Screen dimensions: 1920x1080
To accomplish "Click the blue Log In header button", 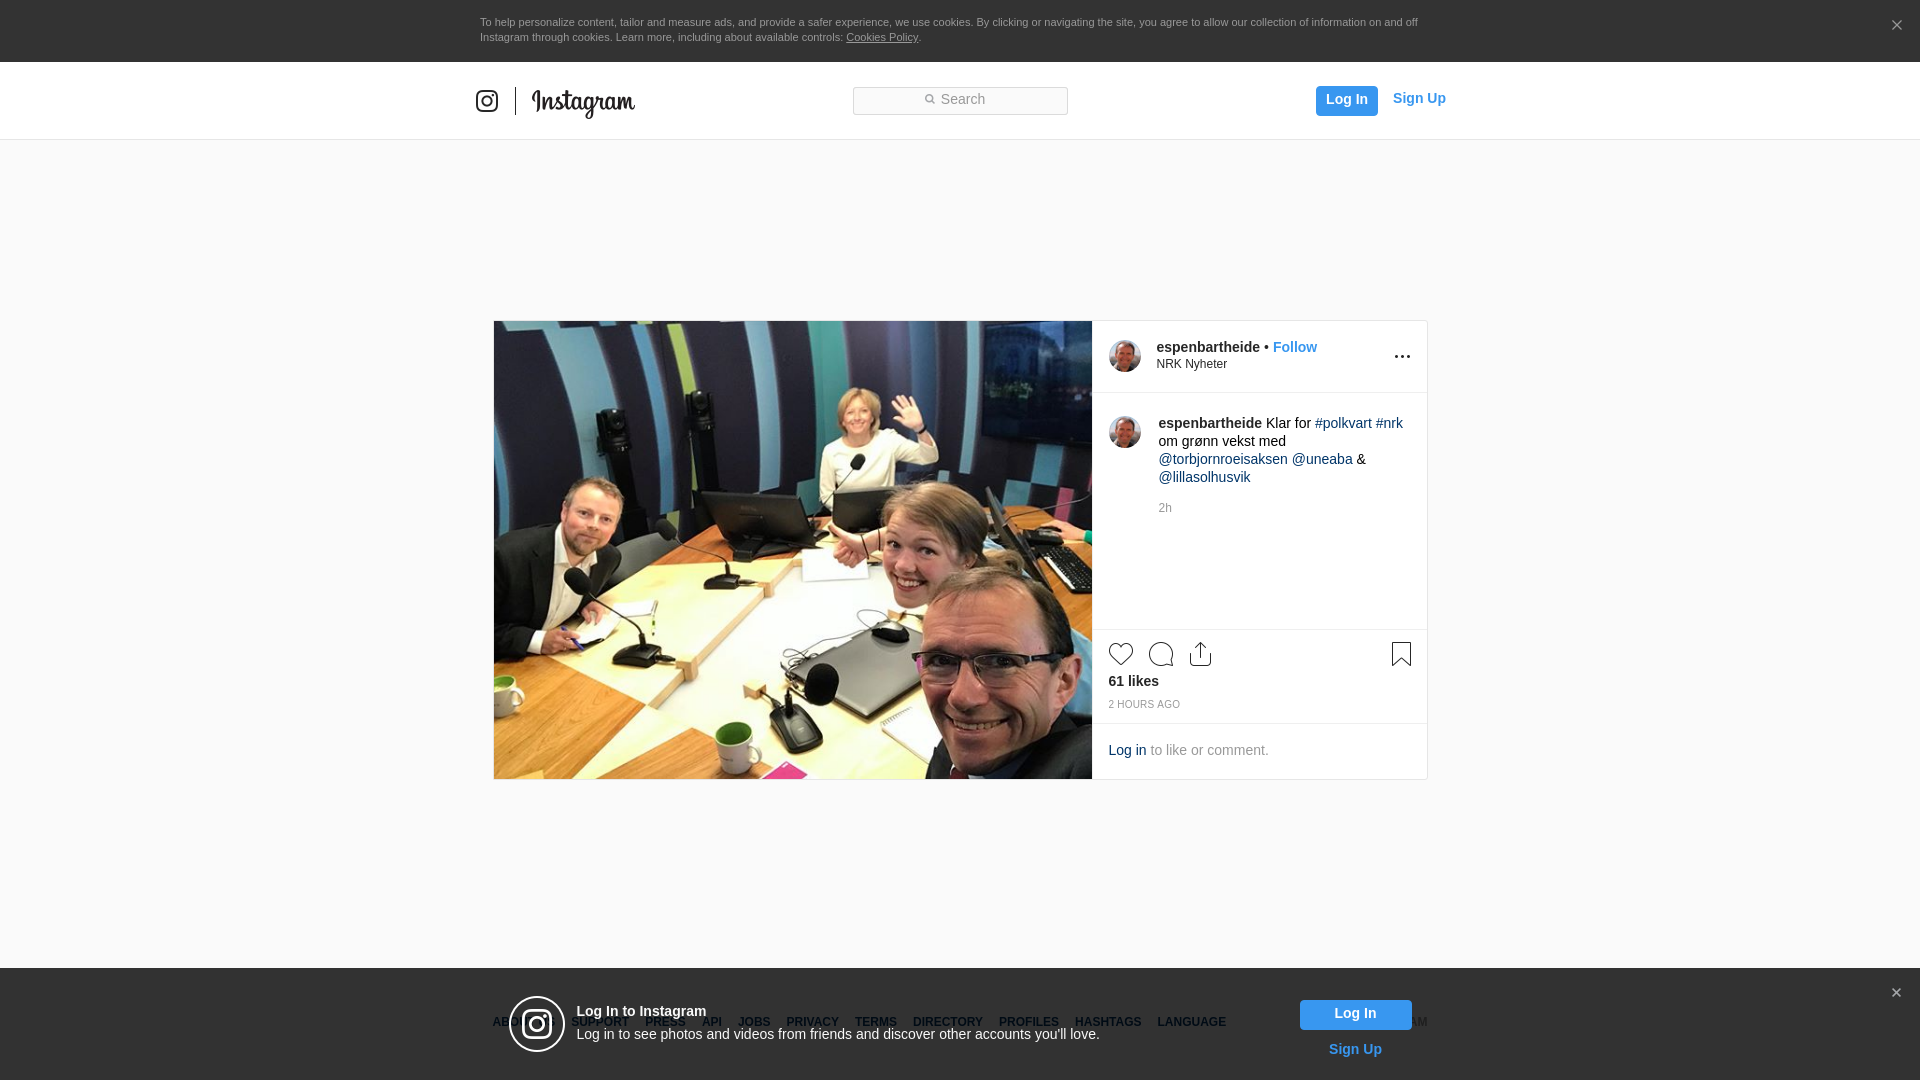I will tap(1346, 100).
